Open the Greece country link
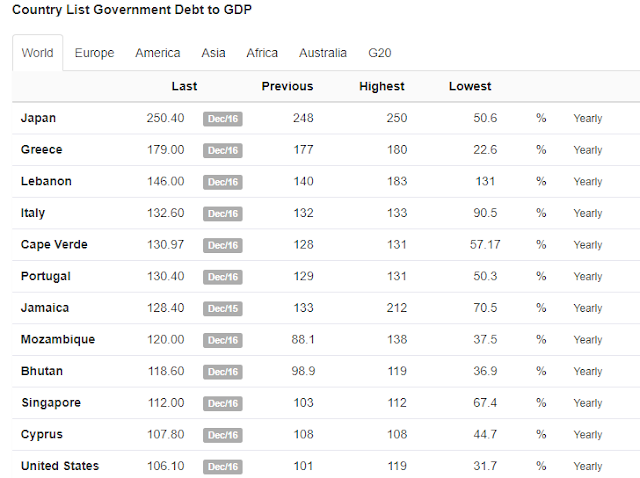640x478 pixels. click(x=42, y=149)
